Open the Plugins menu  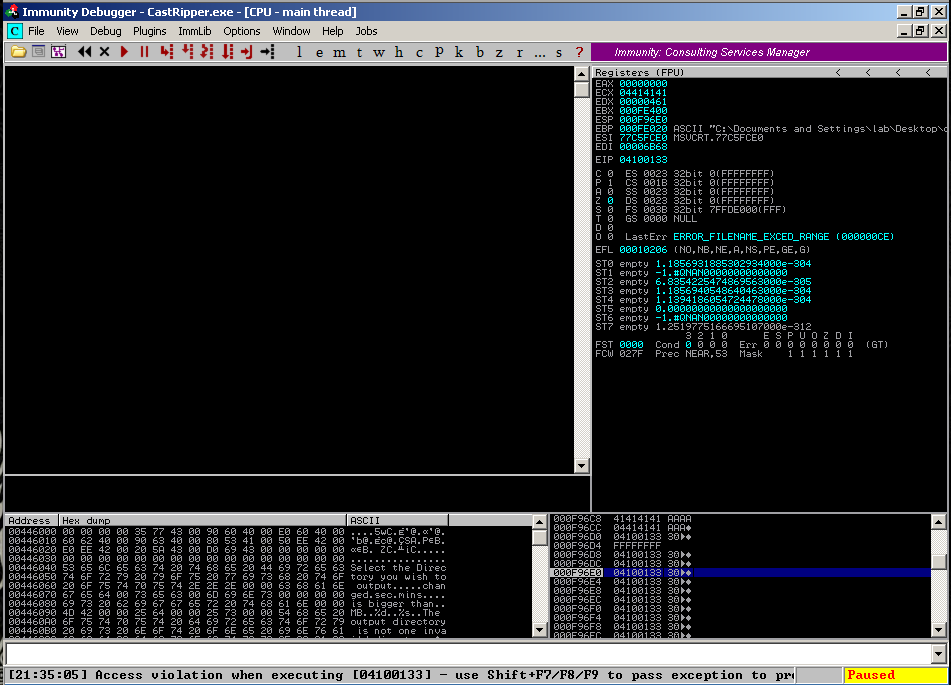point(150,31)
